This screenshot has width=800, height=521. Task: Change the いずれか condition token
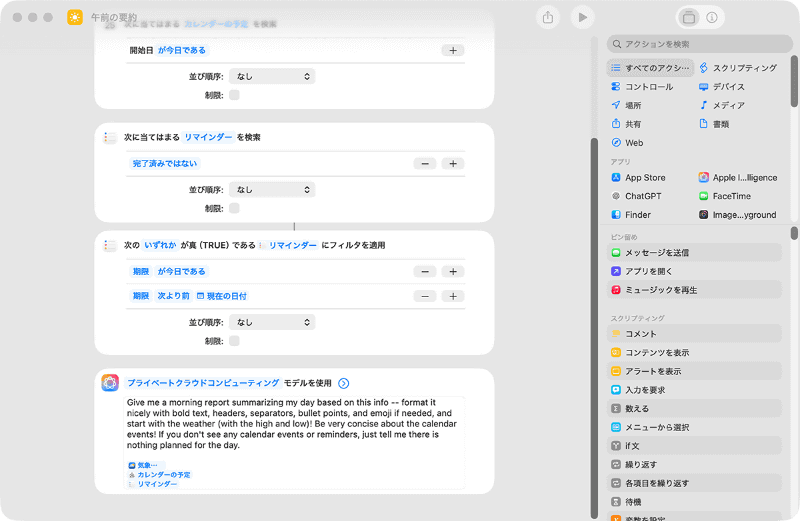pos(160,245)
